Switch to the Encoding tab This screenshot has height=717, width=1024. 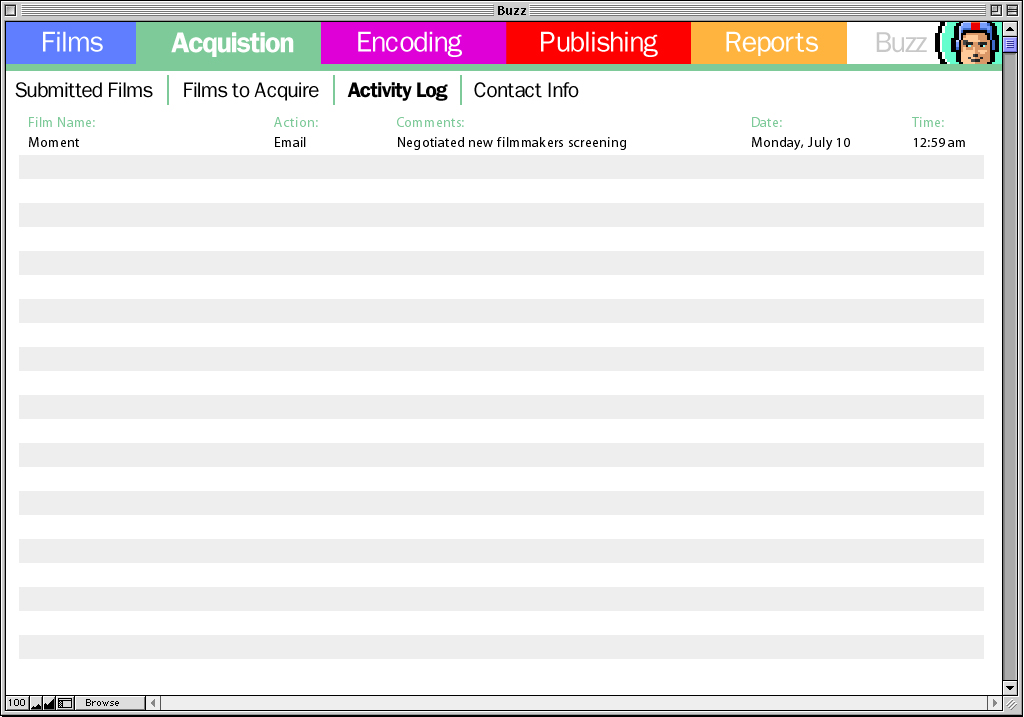pos(413,43)
